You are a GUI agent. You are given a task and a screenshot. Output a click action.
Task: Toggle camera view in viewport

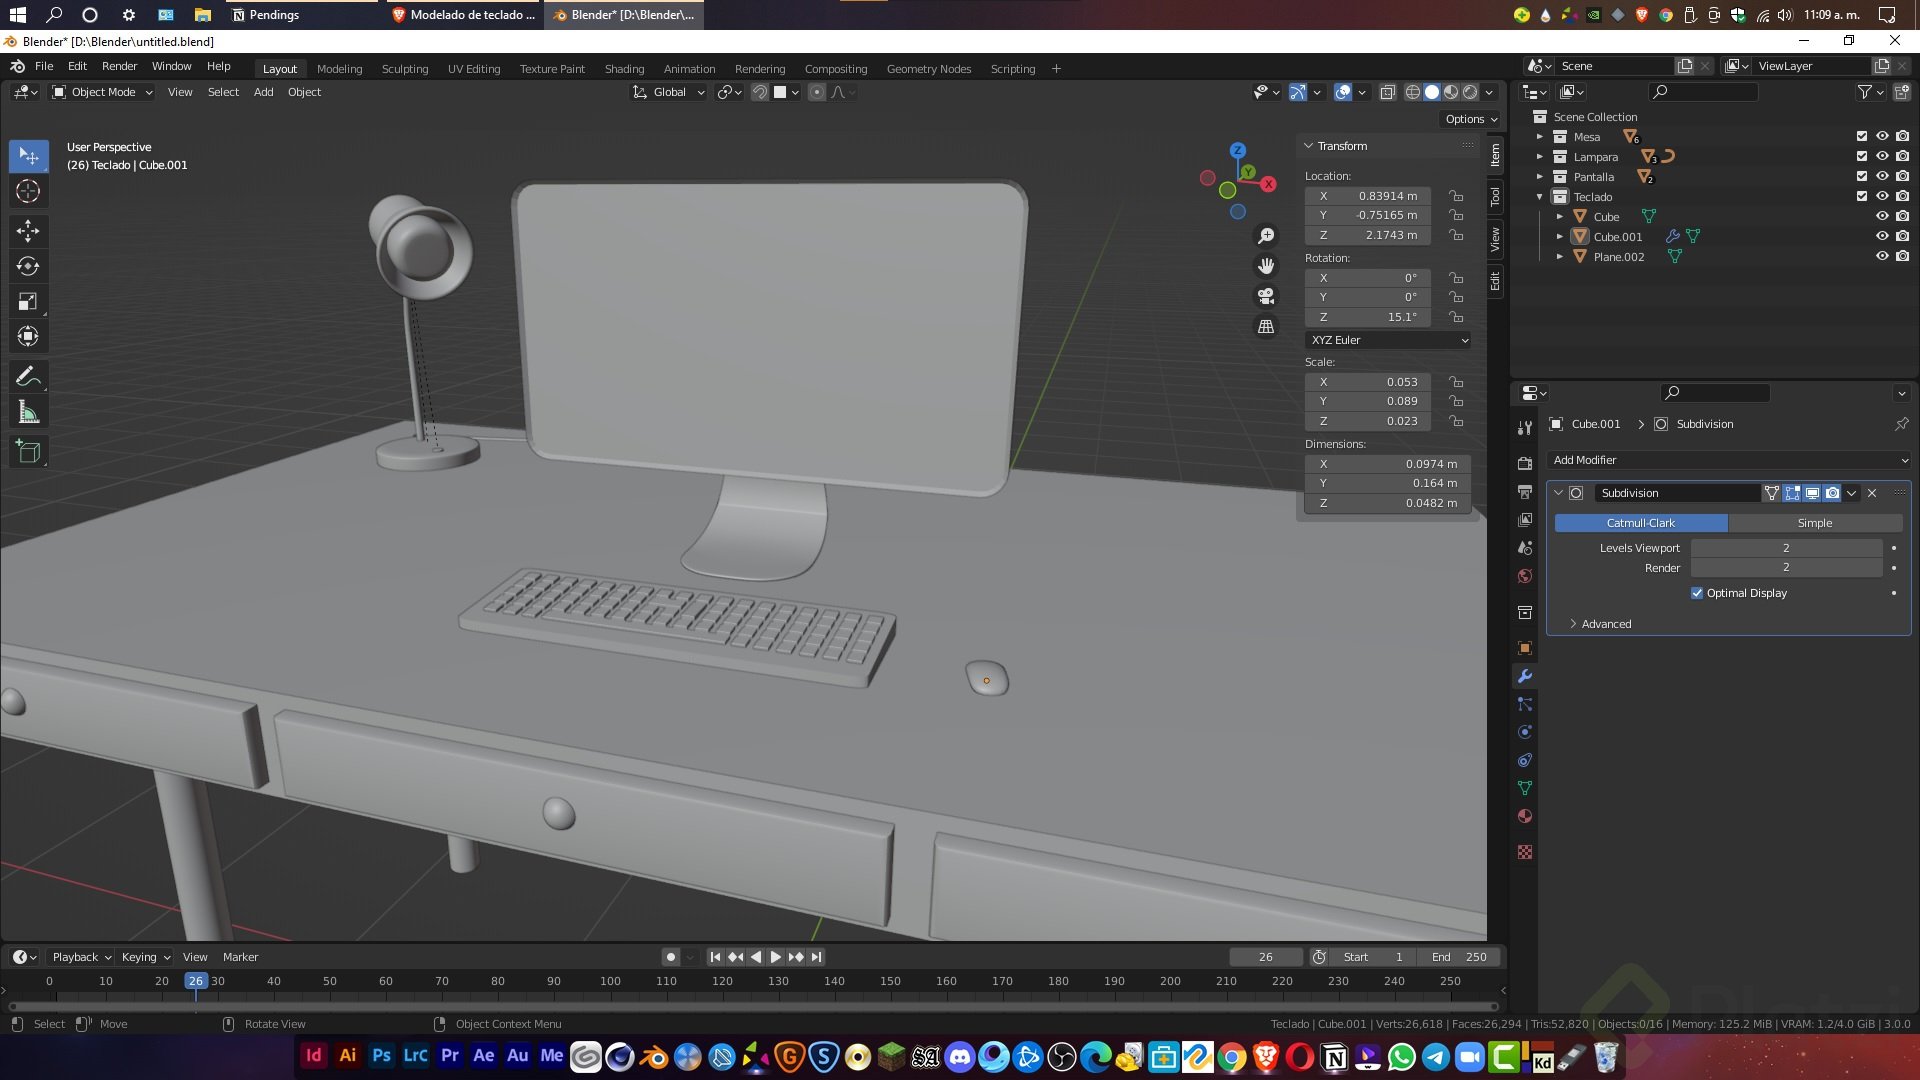point(1266,297)
